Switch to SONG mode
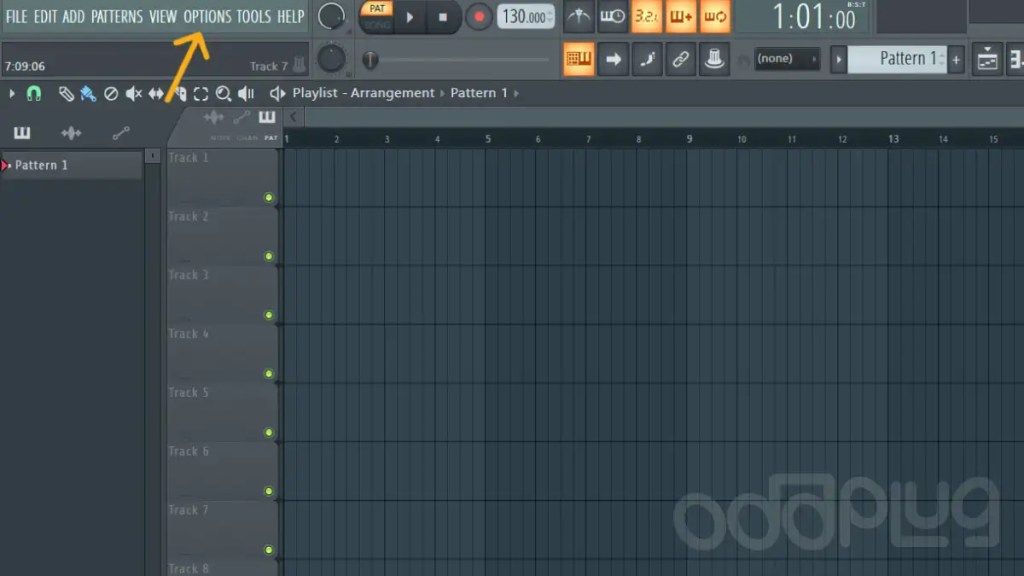Screen dimensions: 1024x576 click(377, 25)
